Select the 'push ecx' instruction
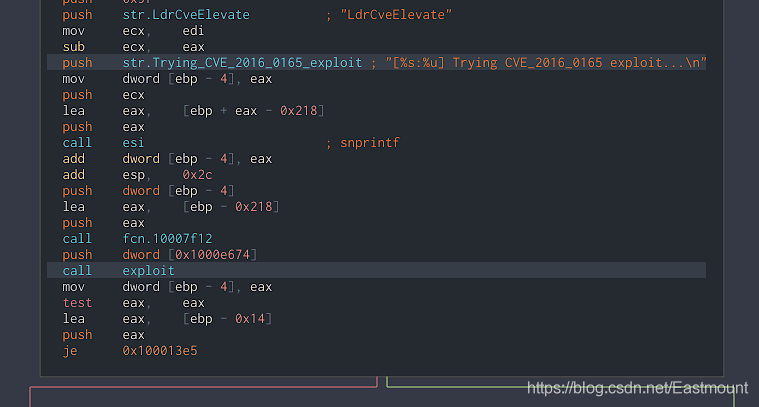The image size is (759, 407). 103,95
